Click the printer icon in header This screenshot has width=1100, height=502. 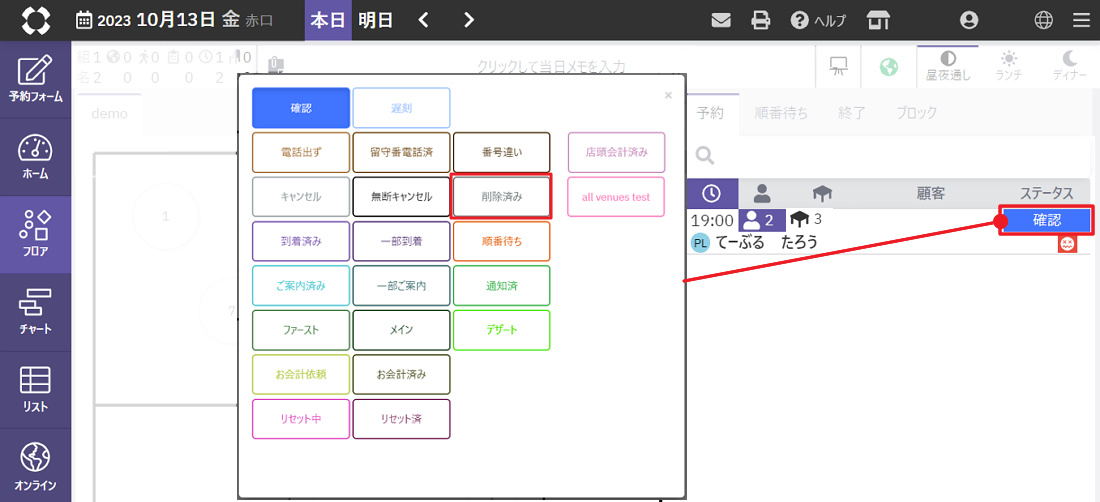(761, 20)
